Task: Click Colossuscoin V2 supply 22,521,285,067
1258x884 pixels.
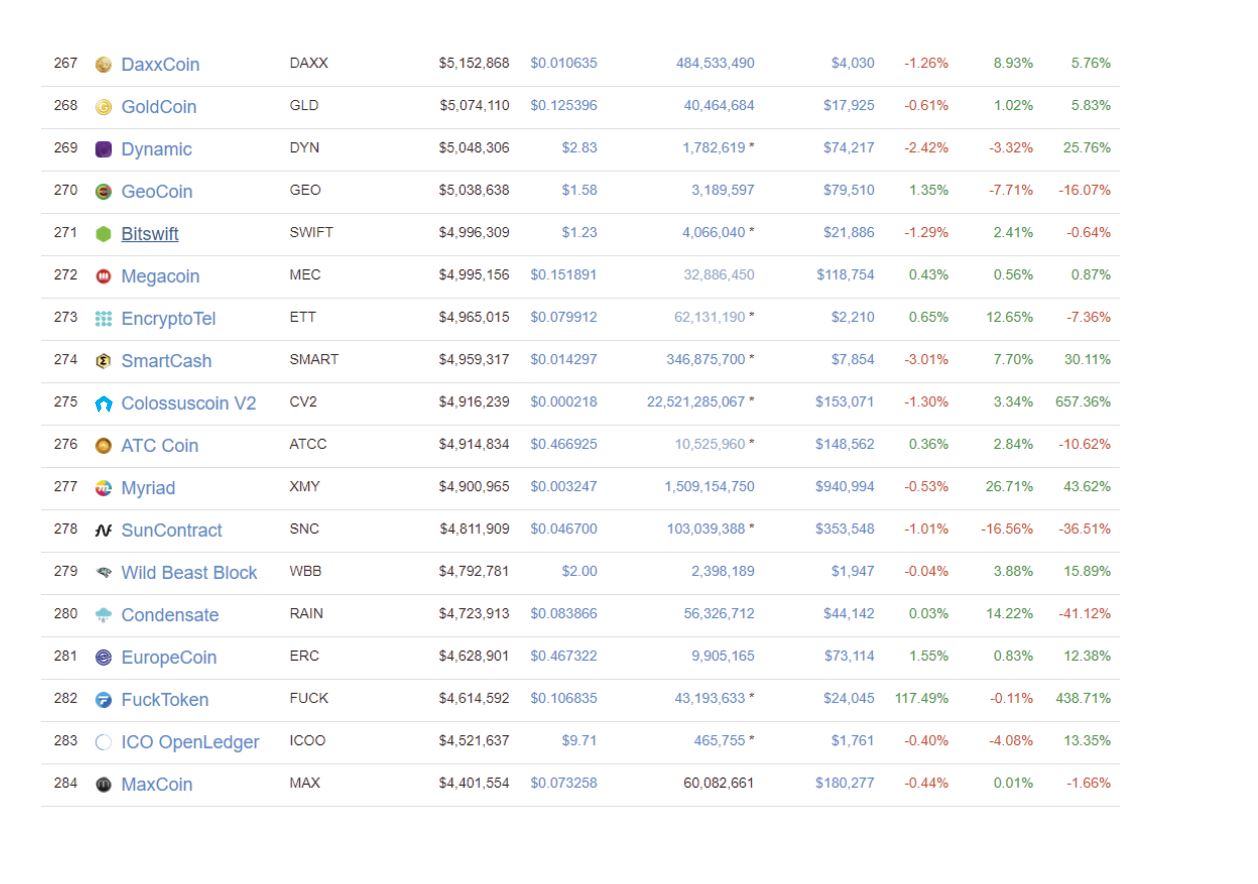Action: pyautogui.click(x=696, y=402)
